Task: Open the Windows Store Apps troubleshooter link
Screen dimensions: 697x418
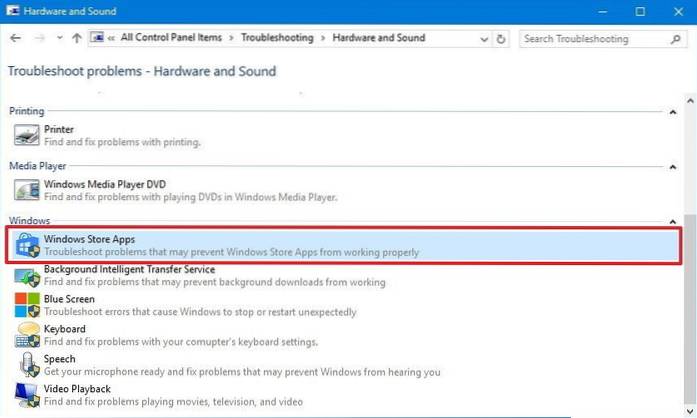Action: (91, 240)
